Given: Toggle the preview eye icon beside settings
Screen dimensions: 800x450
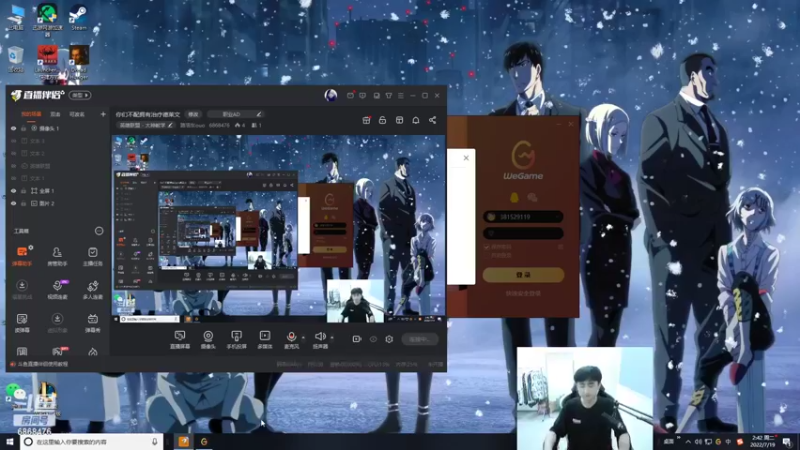Looking at the screenshot, I should pyautogui.click(x=373, y=339).
